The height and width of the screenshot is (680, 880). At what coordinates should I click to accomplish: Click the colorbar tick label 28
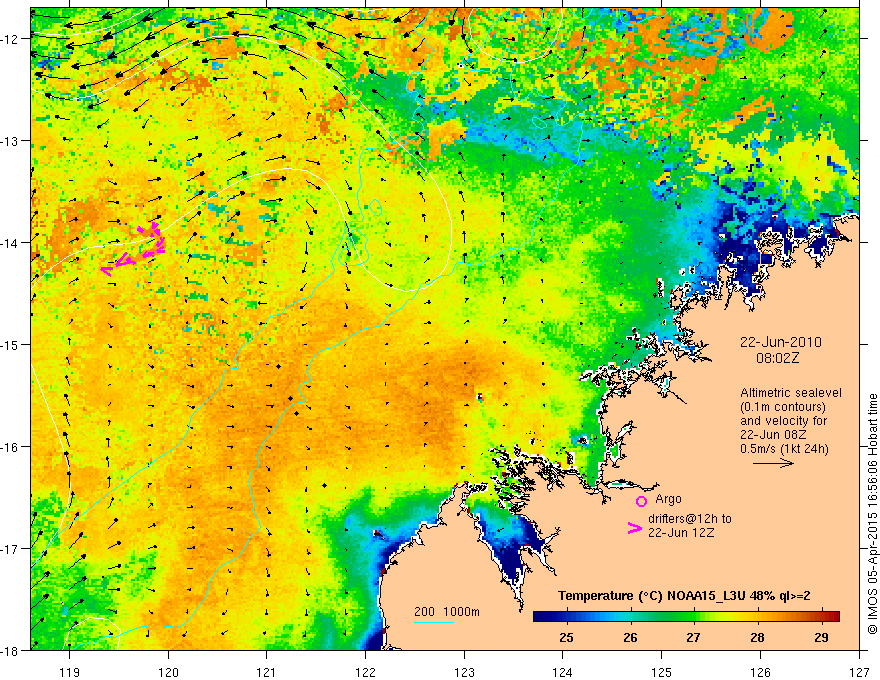pyautogui.click(x=758, y=637)
